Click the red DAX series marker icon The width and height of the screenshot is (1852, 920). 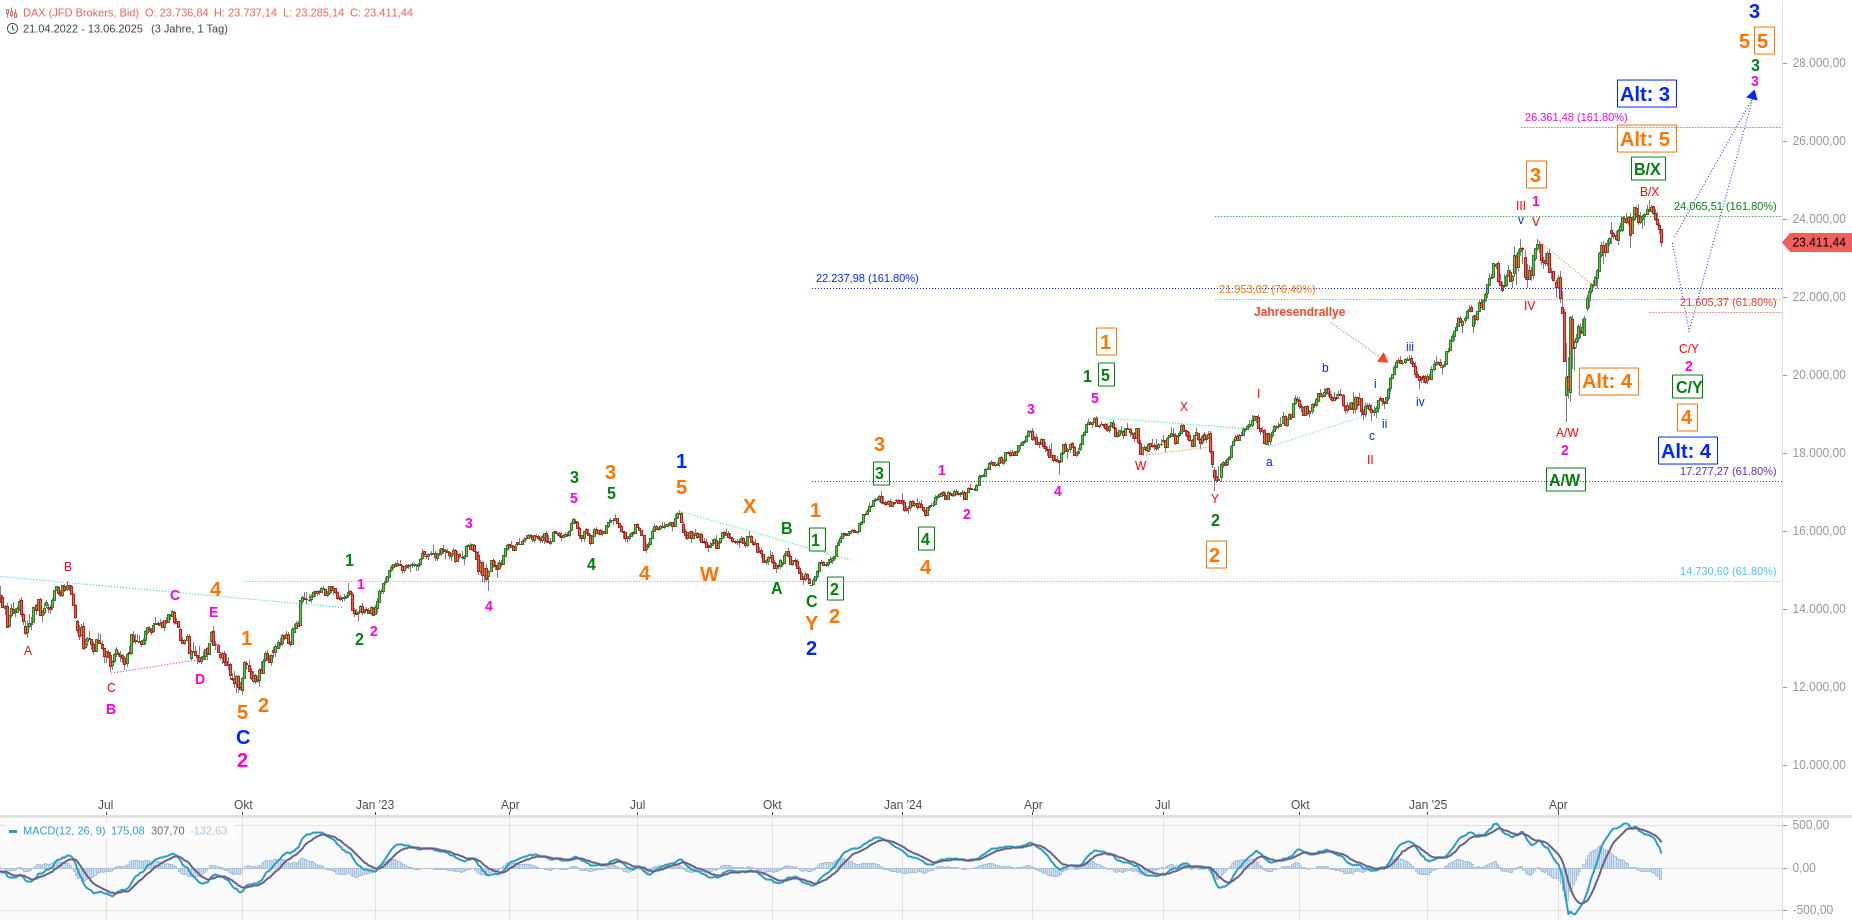12,13
